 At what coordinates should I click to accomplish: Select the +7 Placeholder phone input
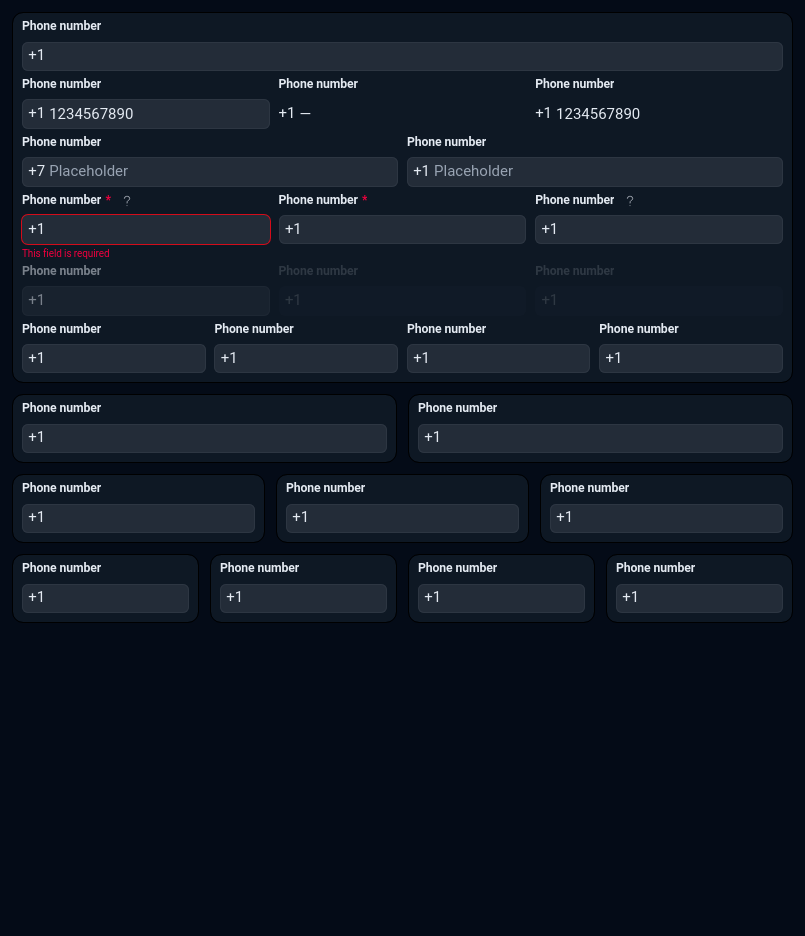pyautogui.click(x=210, y=171)
